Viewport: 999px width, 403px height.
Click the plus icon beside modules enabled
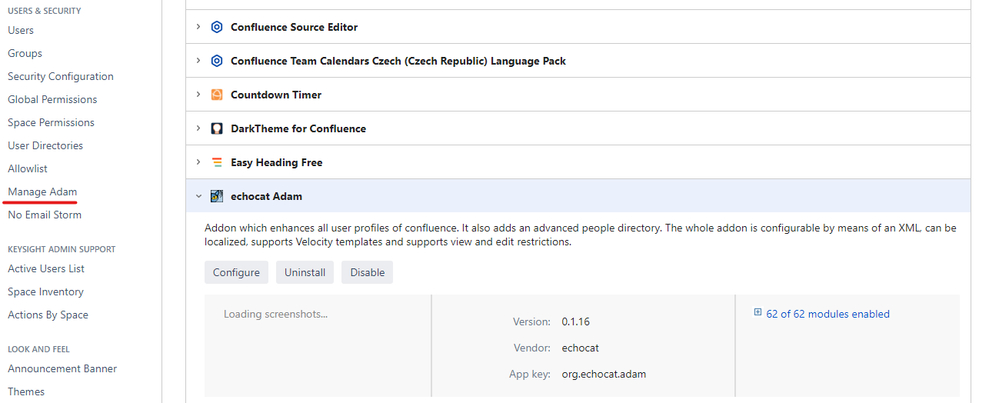(x=758, y=313)
